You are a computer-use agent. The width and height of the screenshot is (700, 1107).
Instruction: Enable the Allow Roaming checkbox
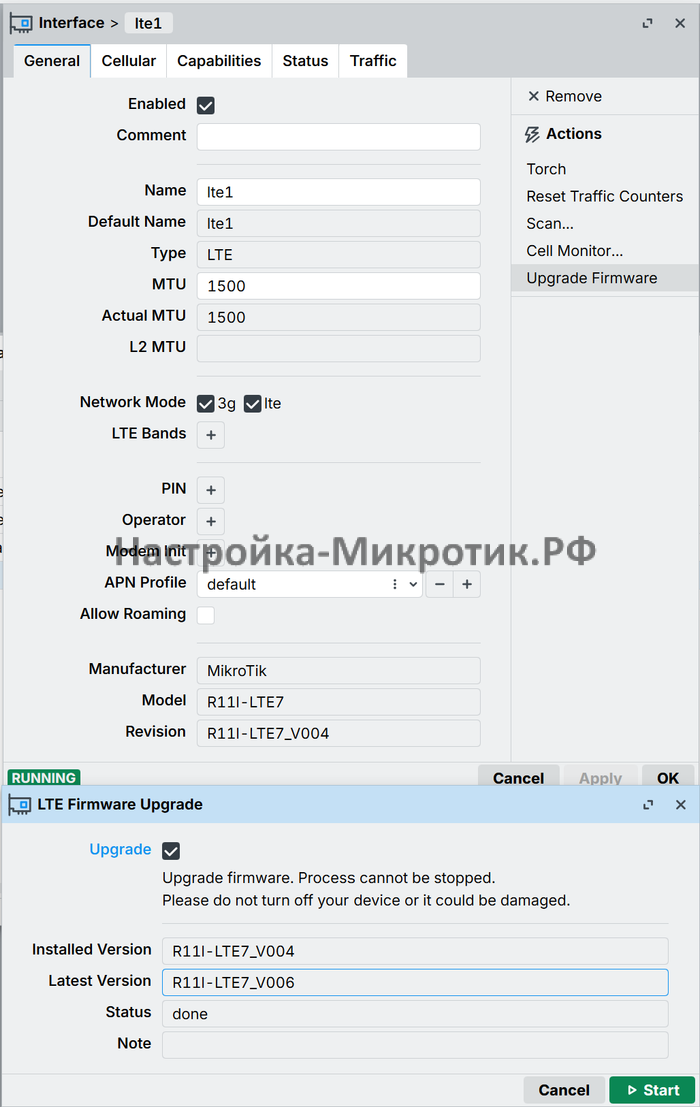click(x=206, y=615)
